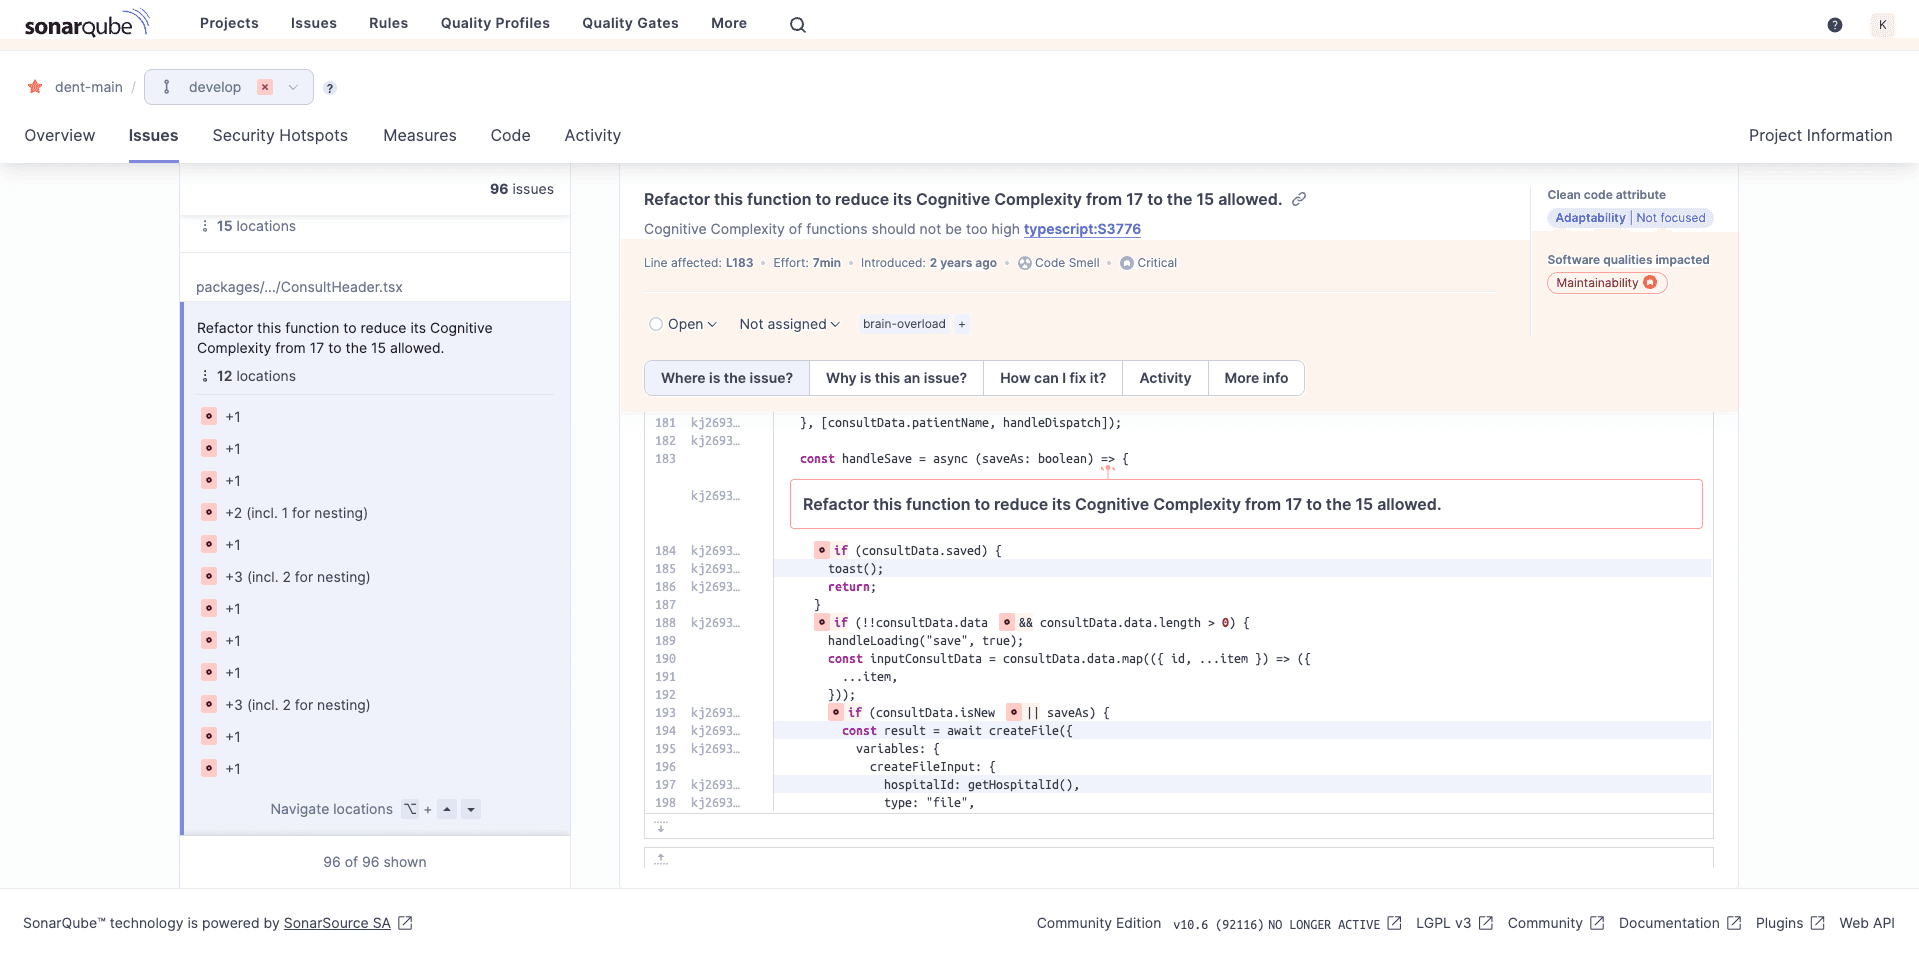Select the More info tab
Image resolution: width=1919 pixels, height=957 pixels.
(1256, 378)
